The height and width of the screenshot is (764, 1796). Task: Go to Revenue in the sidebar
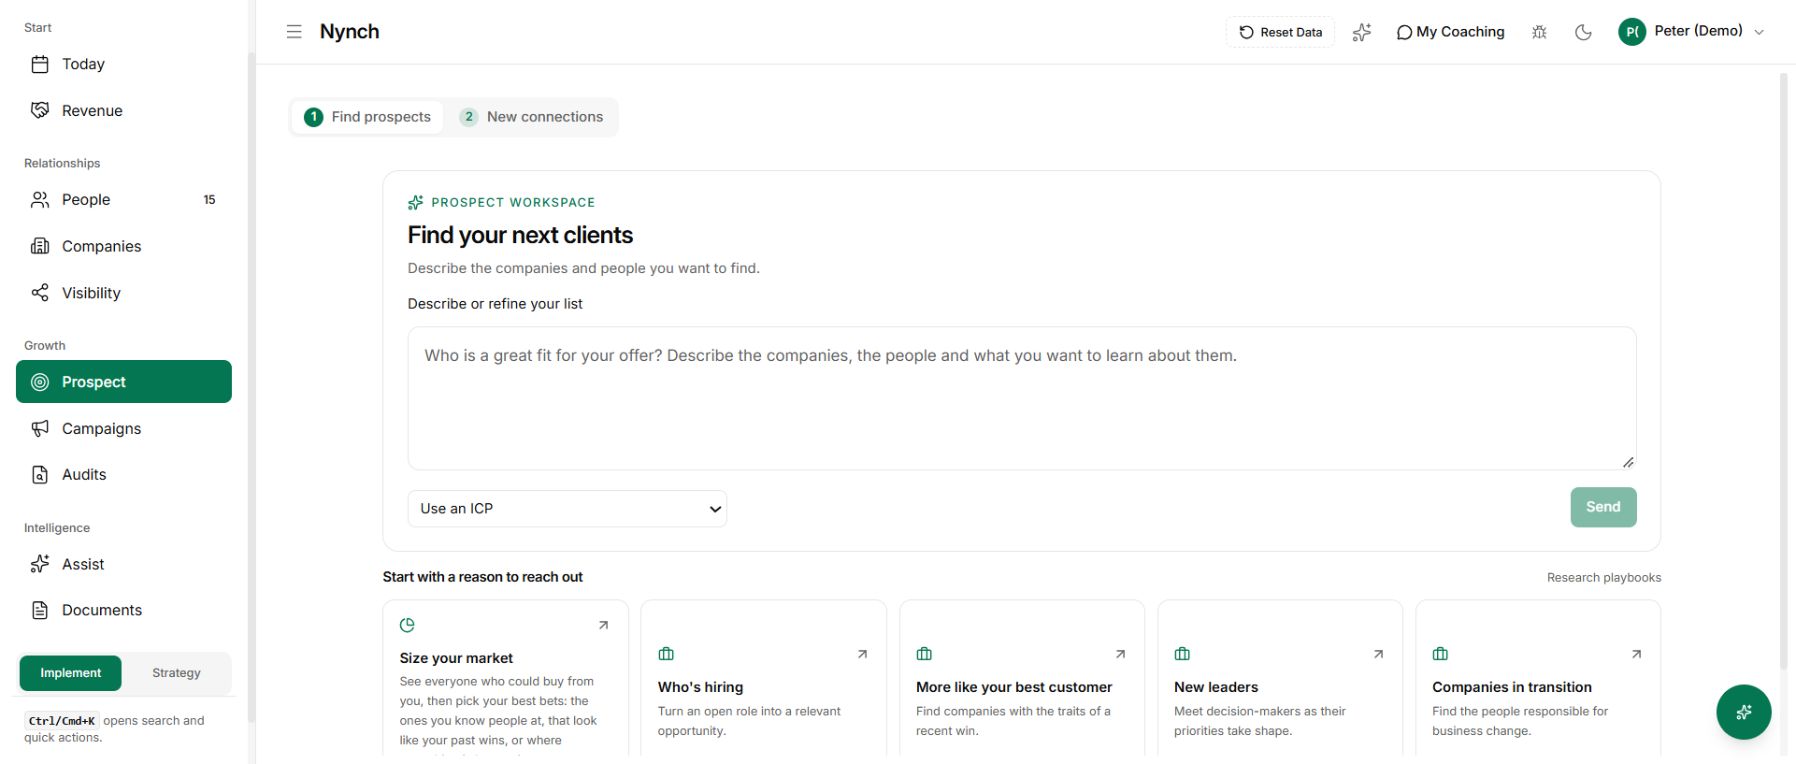(x=124, y=110)
